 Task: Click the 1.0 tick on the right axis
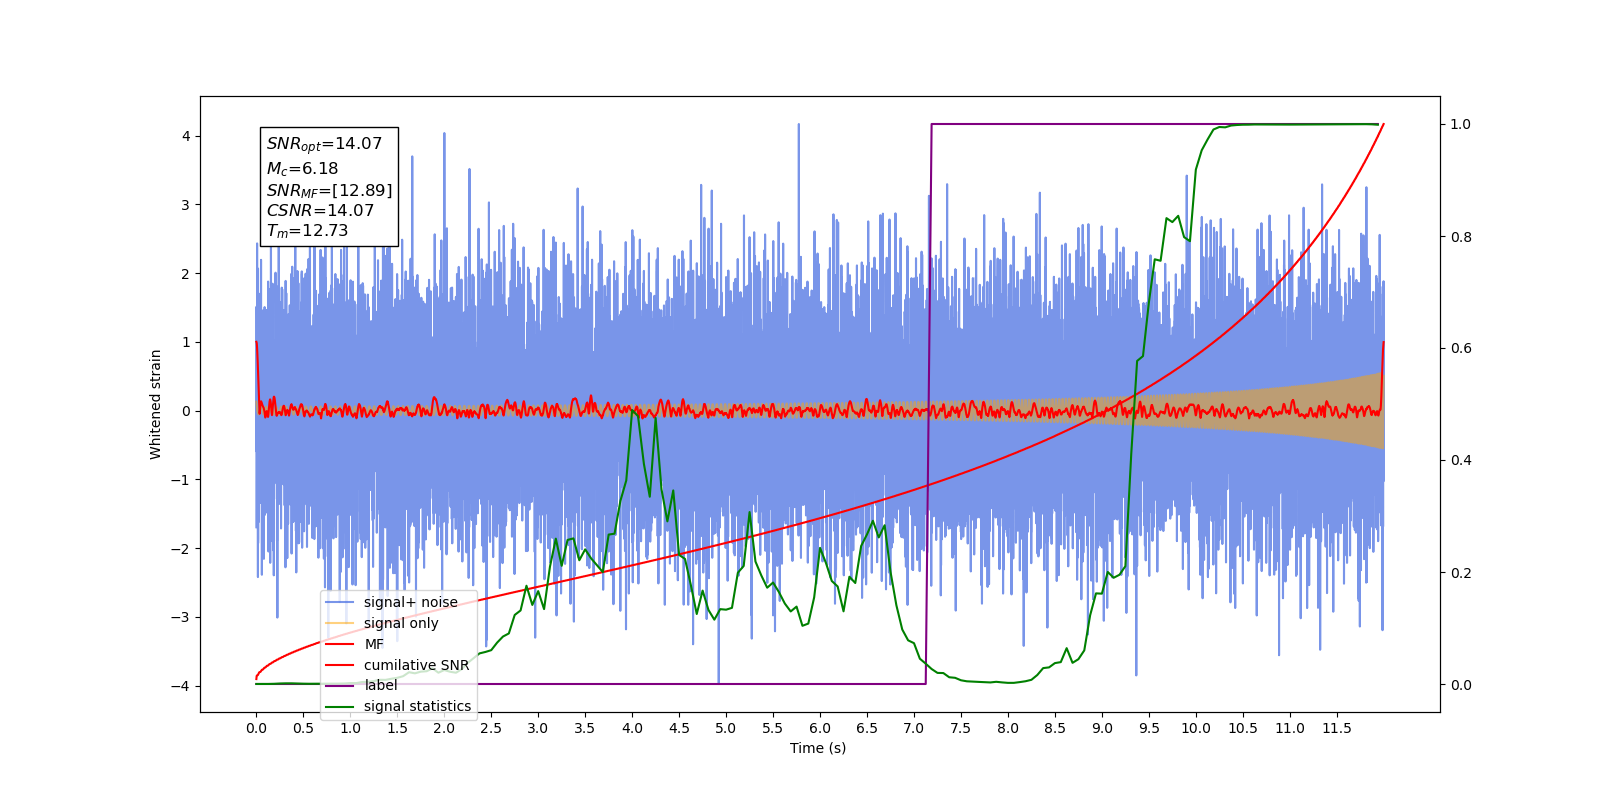click(x=1461, y=124)
